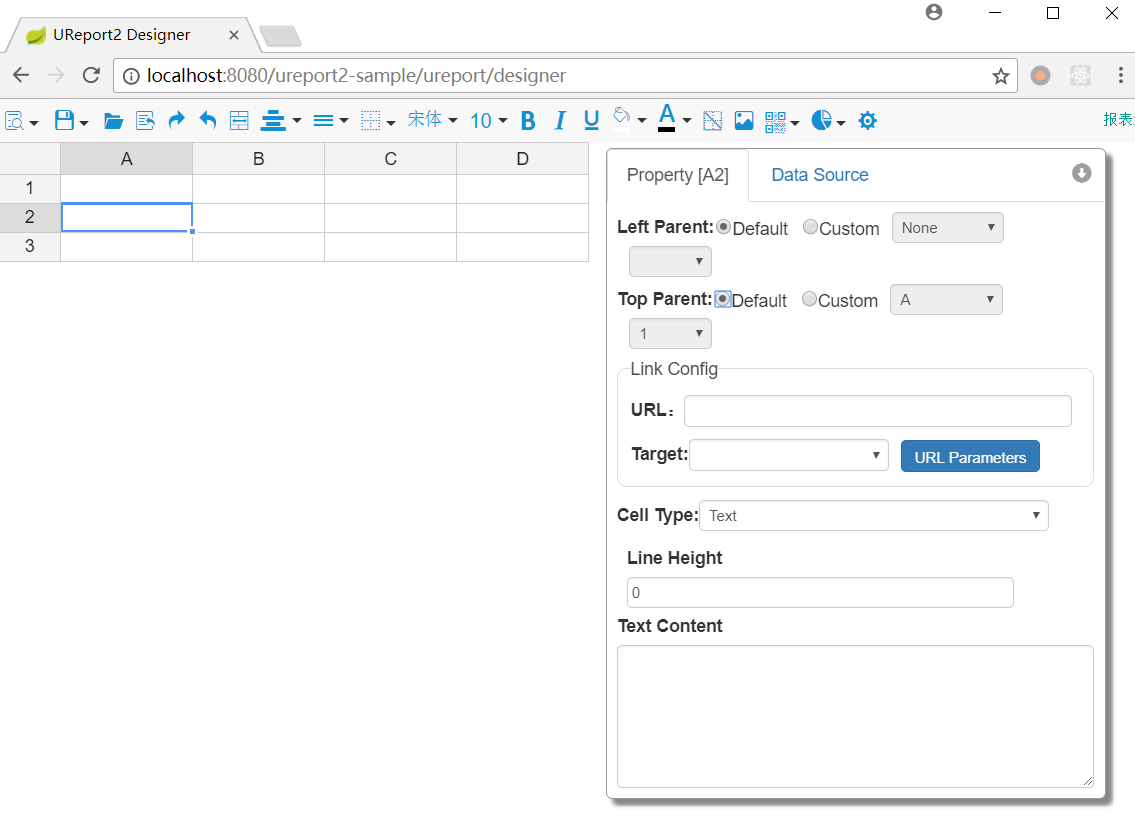The height and width of the screenshot is (838, 1135).
Task: Toggle Underline text formatting
Action: pyautogui.click(x=591, y=121)
